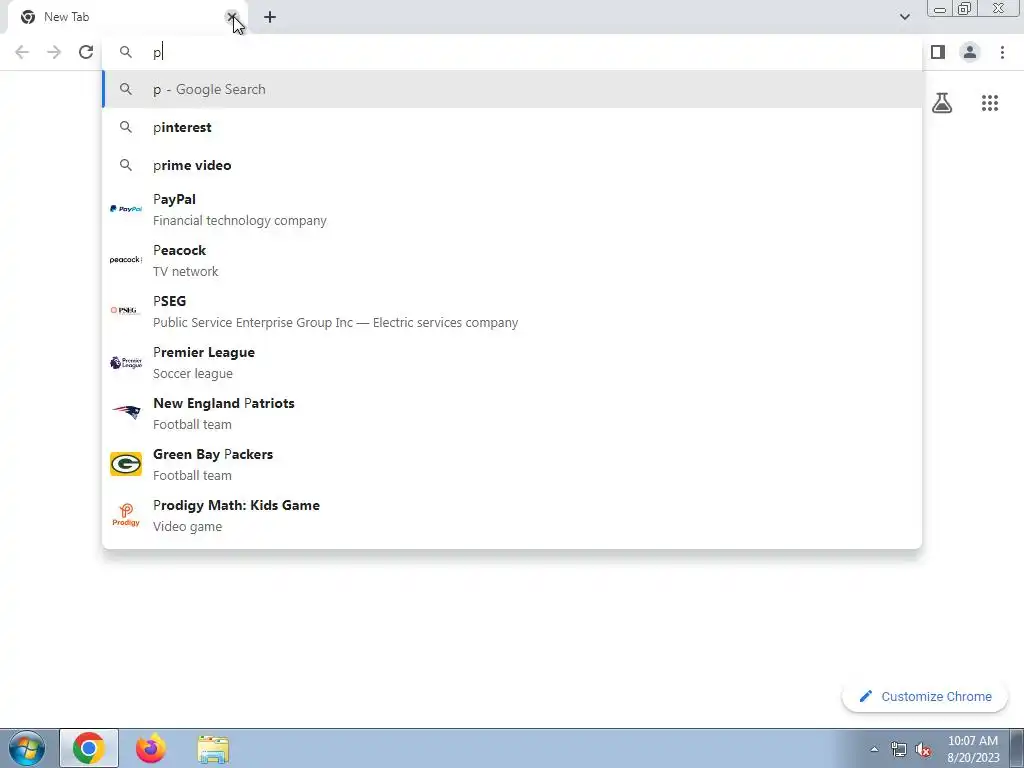This screenshot has width=1024, height=768.
Task: Click the Chrome taskbar icon
Action: [x=89, y=748]
